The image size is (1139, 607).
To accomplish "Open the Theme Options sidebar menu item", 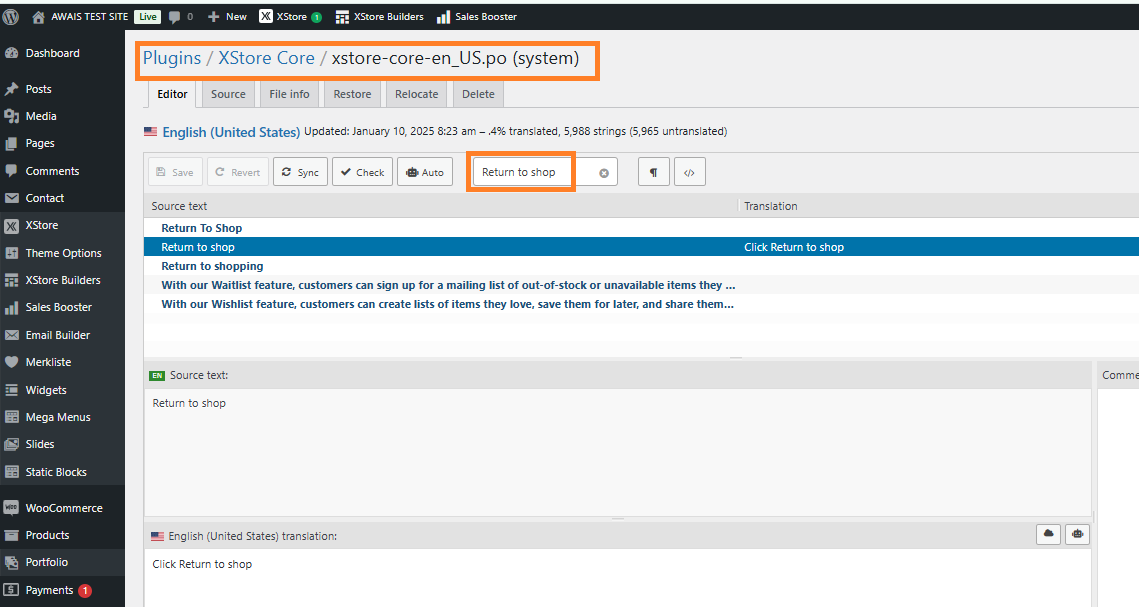I will [x=62, y=253].
